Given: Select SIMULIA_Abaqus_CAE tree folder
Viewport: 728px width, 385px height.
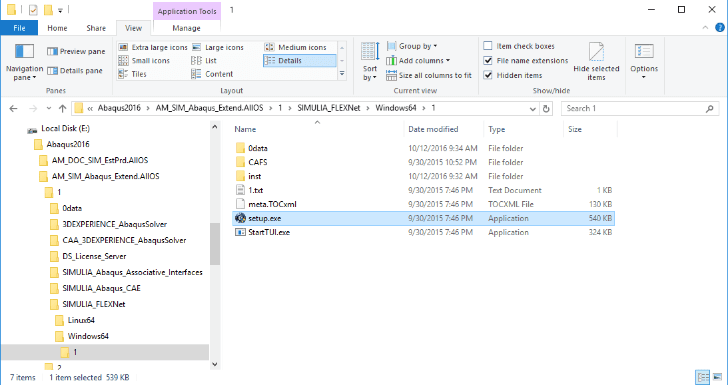Looking at the screenshot, I should tap(101, 288).
